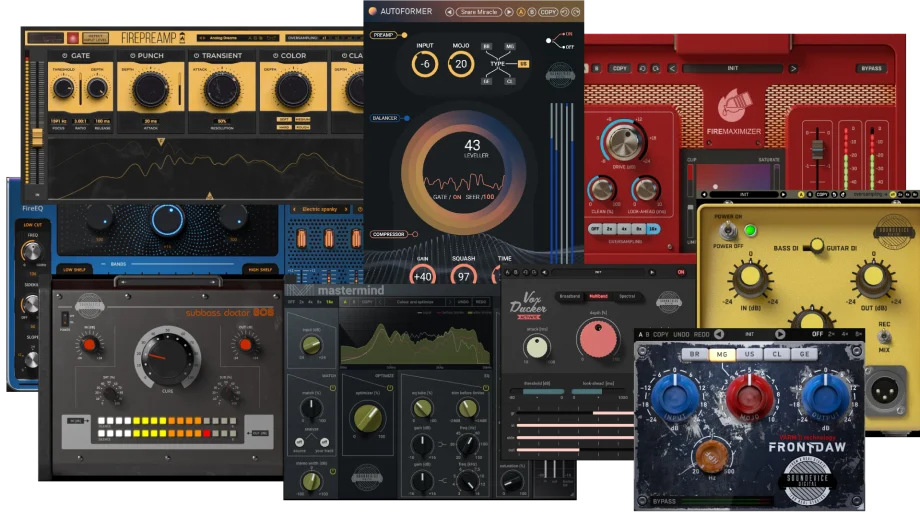The image size is (920, 518).
Task: Select the US preamp type in Autoformer
Action: coord(523,63)
